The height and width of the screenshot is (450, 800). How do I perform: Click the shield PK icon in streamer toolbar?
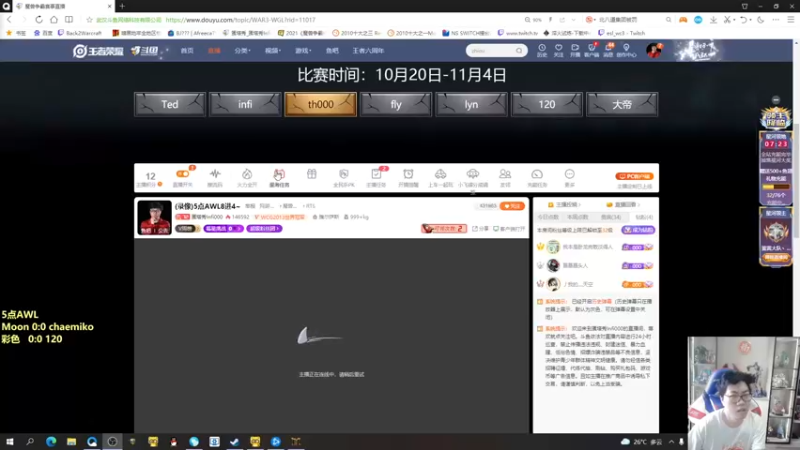coord(343,174)
